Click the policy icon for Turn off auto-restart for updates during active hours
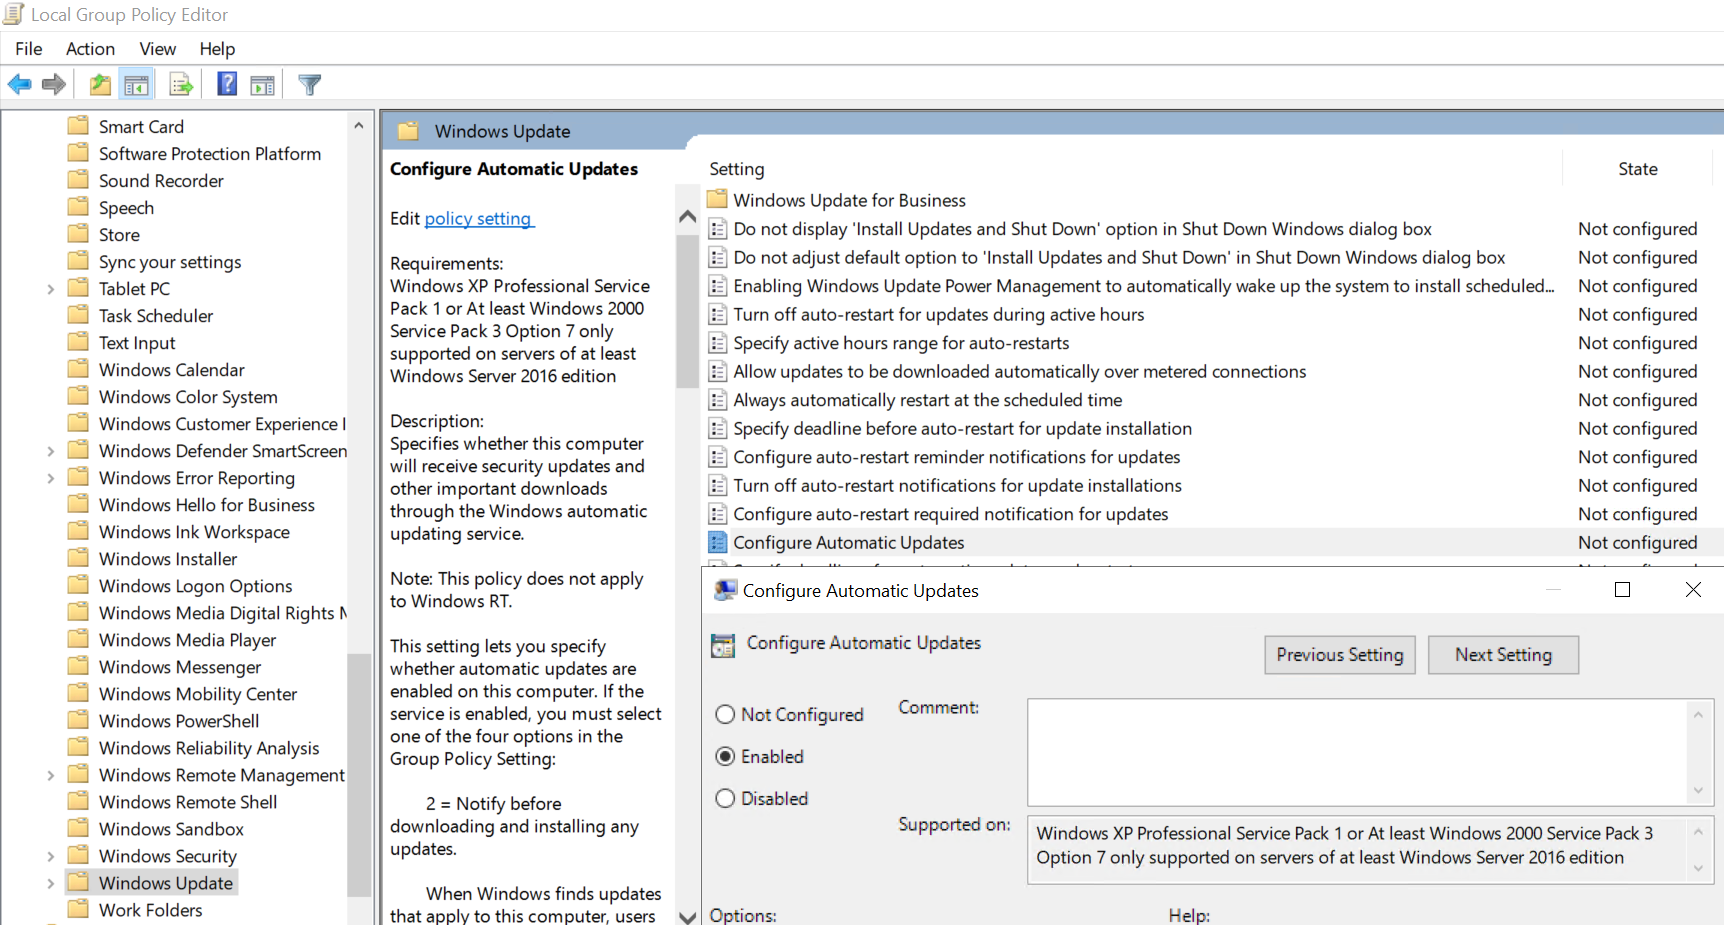Image resolution: width=1724 pixels, height=925 pixels. tap(717, 314)
